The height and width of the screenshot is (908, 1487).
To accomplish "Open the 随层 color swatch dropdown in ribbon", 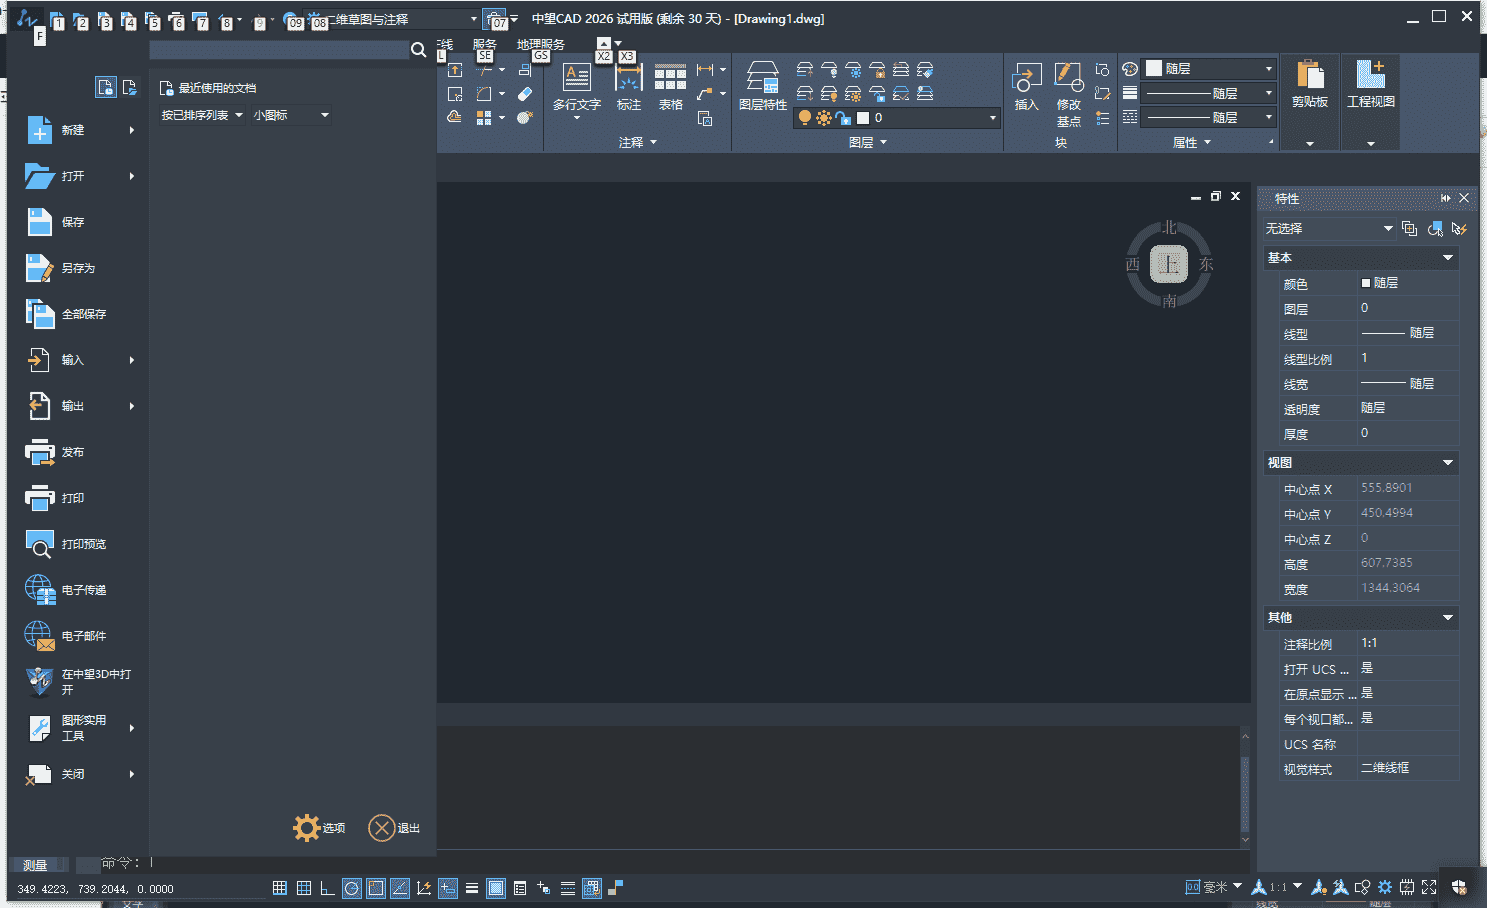I will click(x=1268, y=69).
